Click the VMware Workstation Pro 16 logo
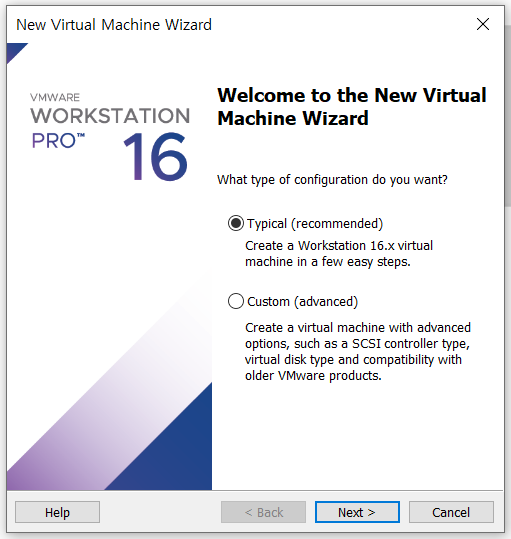Screen dimensions: 511x539 pyautogui.click(x=110, y=136)
